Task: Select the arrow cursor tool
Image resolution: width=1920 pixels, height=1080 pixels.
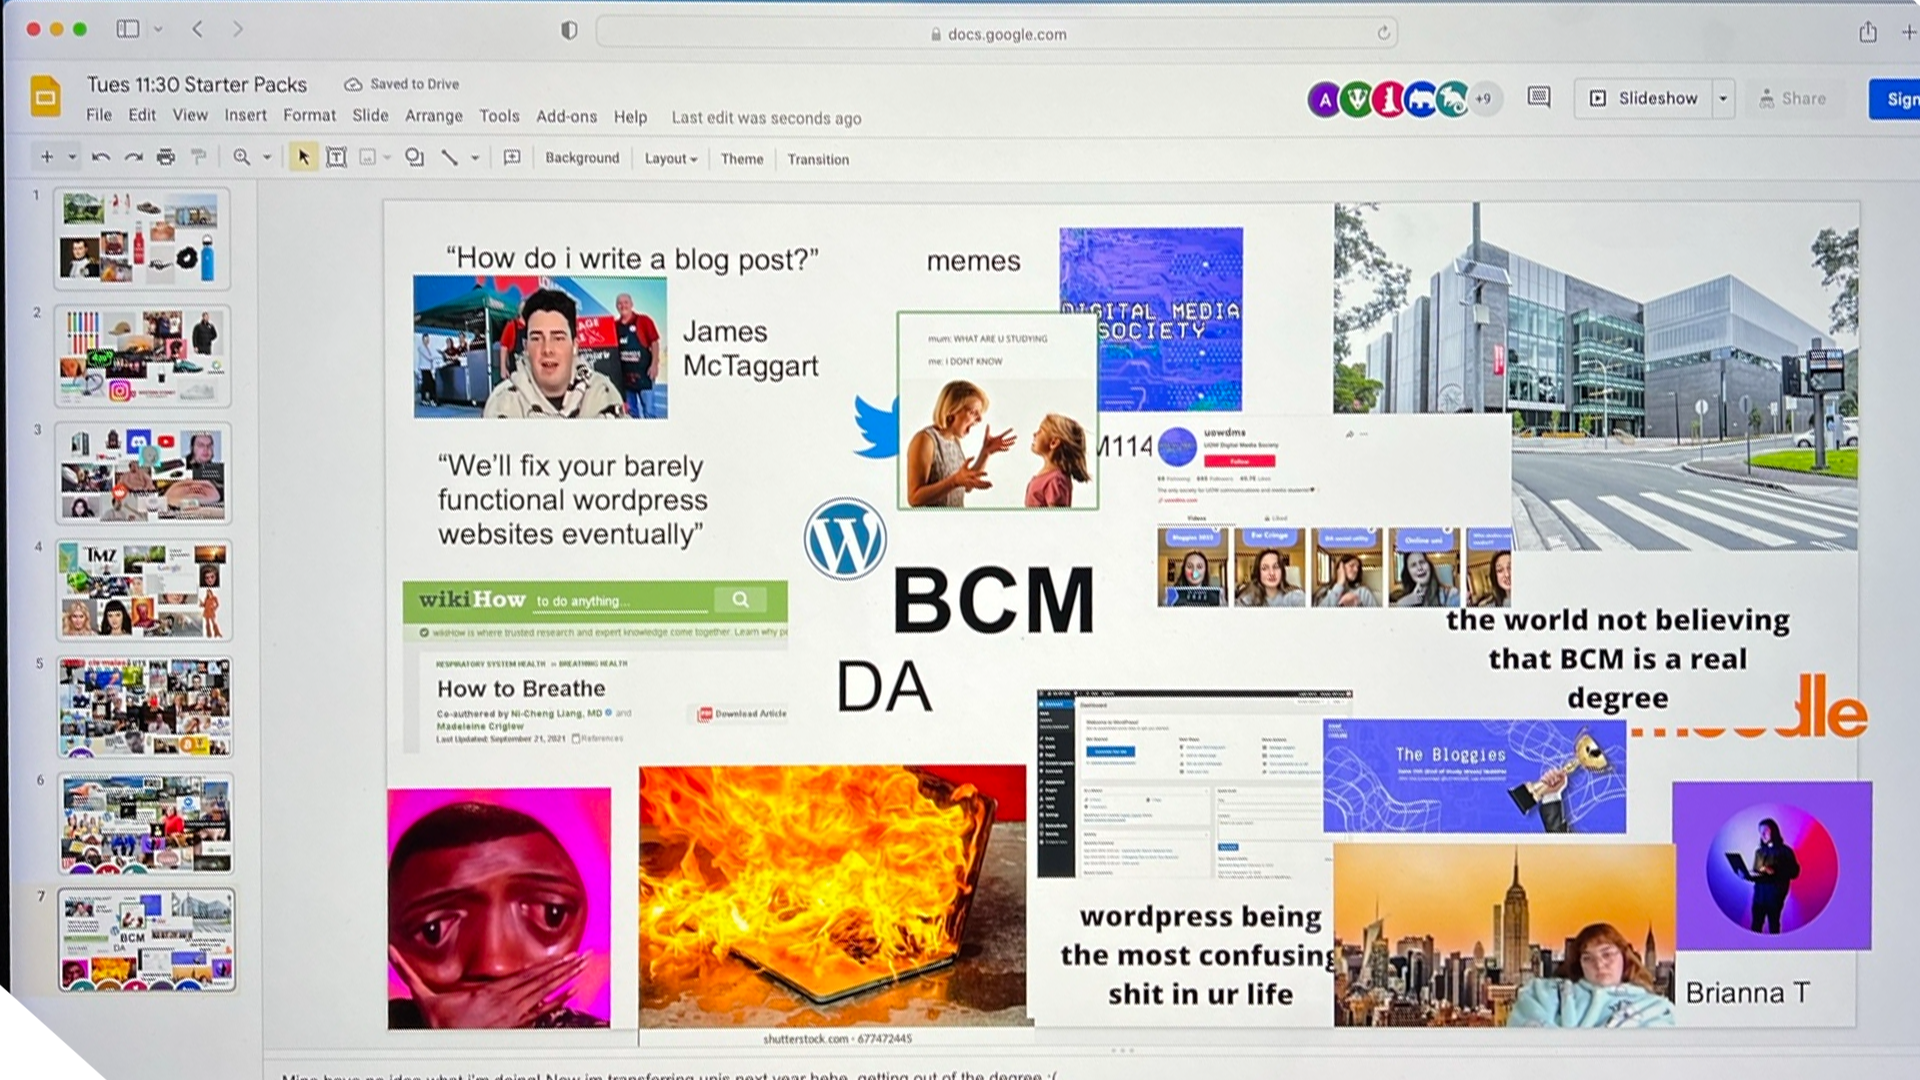Action: tap(303, 157)
